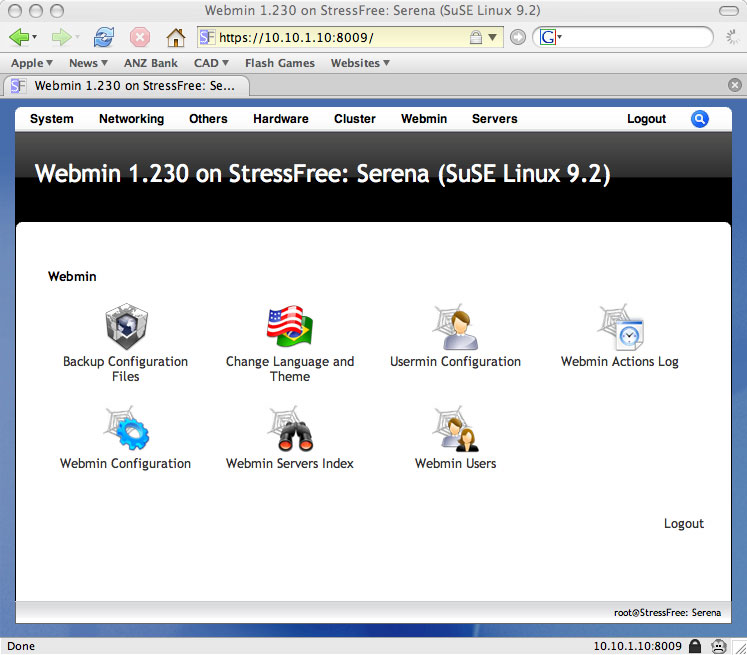
Task: Open back button history dropdown arrow
Action: tap(34, 37)
